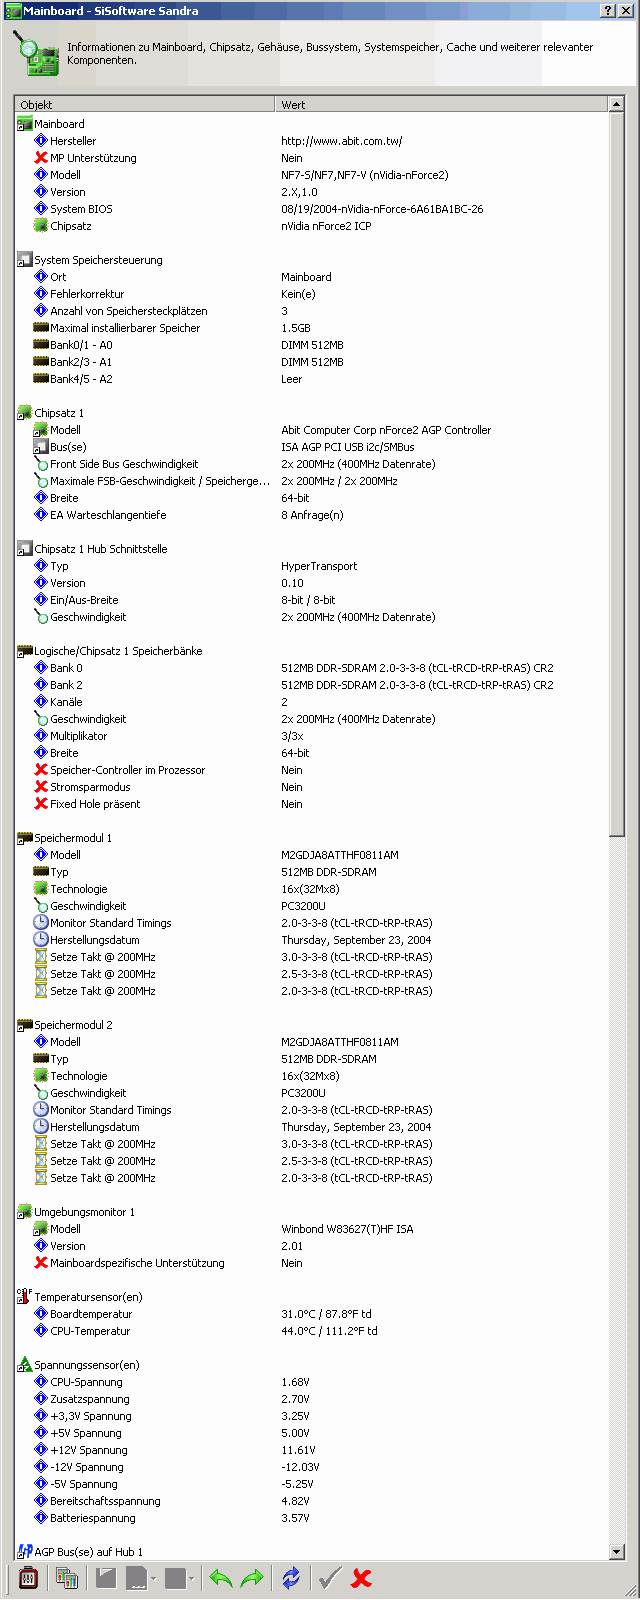The image size is (640, 1600).
Task: Select the +12V Spannung row
Action: coord(311,1450)
